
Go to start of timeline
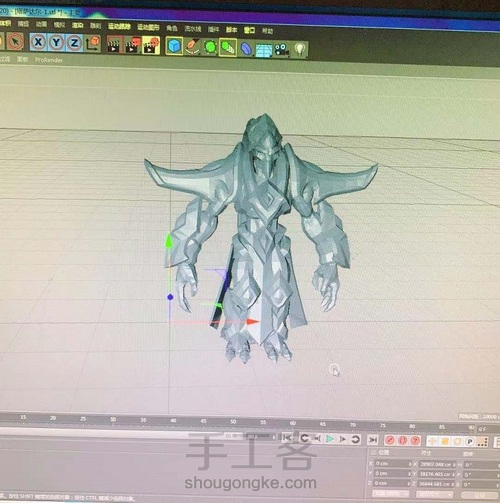coord(287,438)
